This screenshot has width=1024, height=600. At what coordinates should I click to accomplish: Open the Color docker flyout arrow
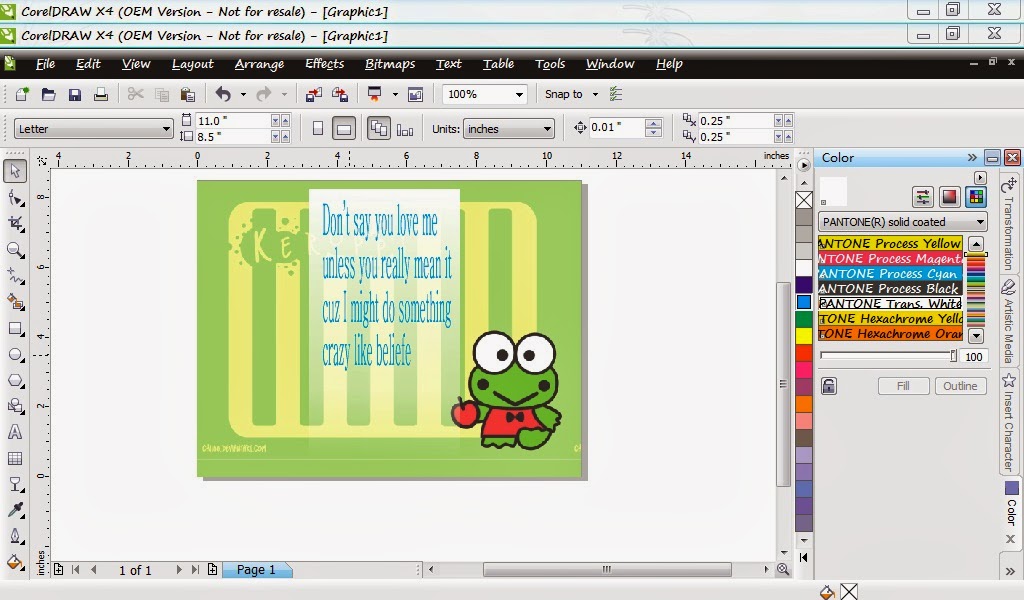pos(980,178)
